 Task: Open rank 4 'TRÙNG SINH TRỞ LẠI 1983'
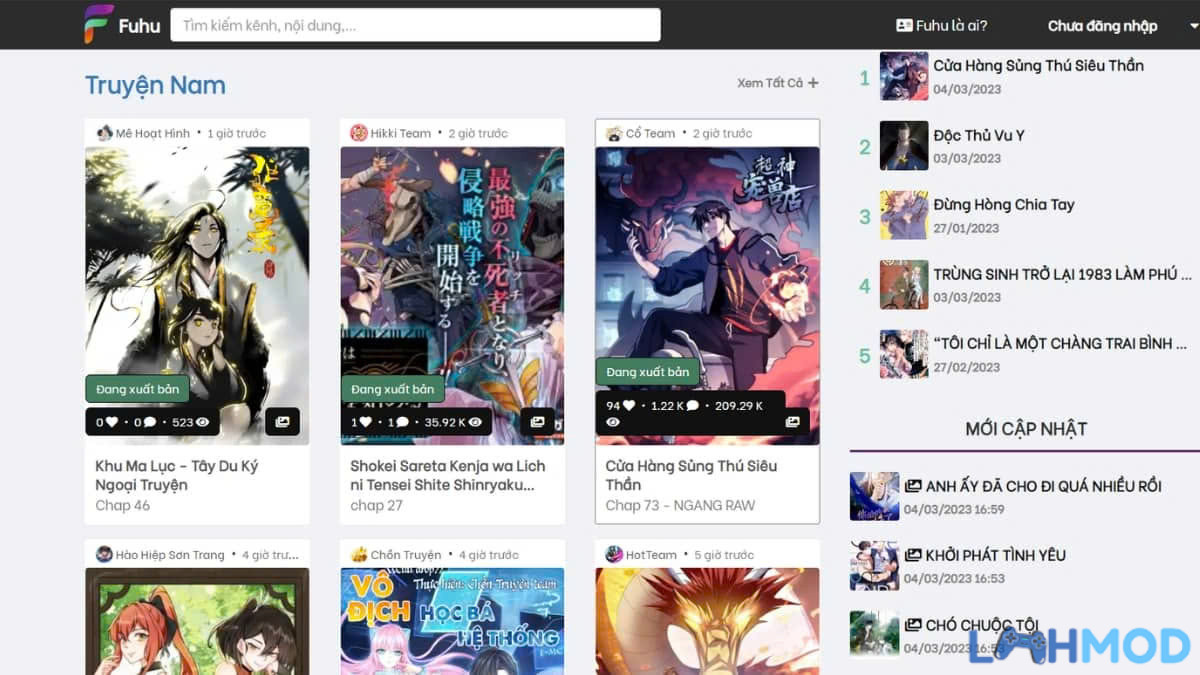tap(1062, 274)
